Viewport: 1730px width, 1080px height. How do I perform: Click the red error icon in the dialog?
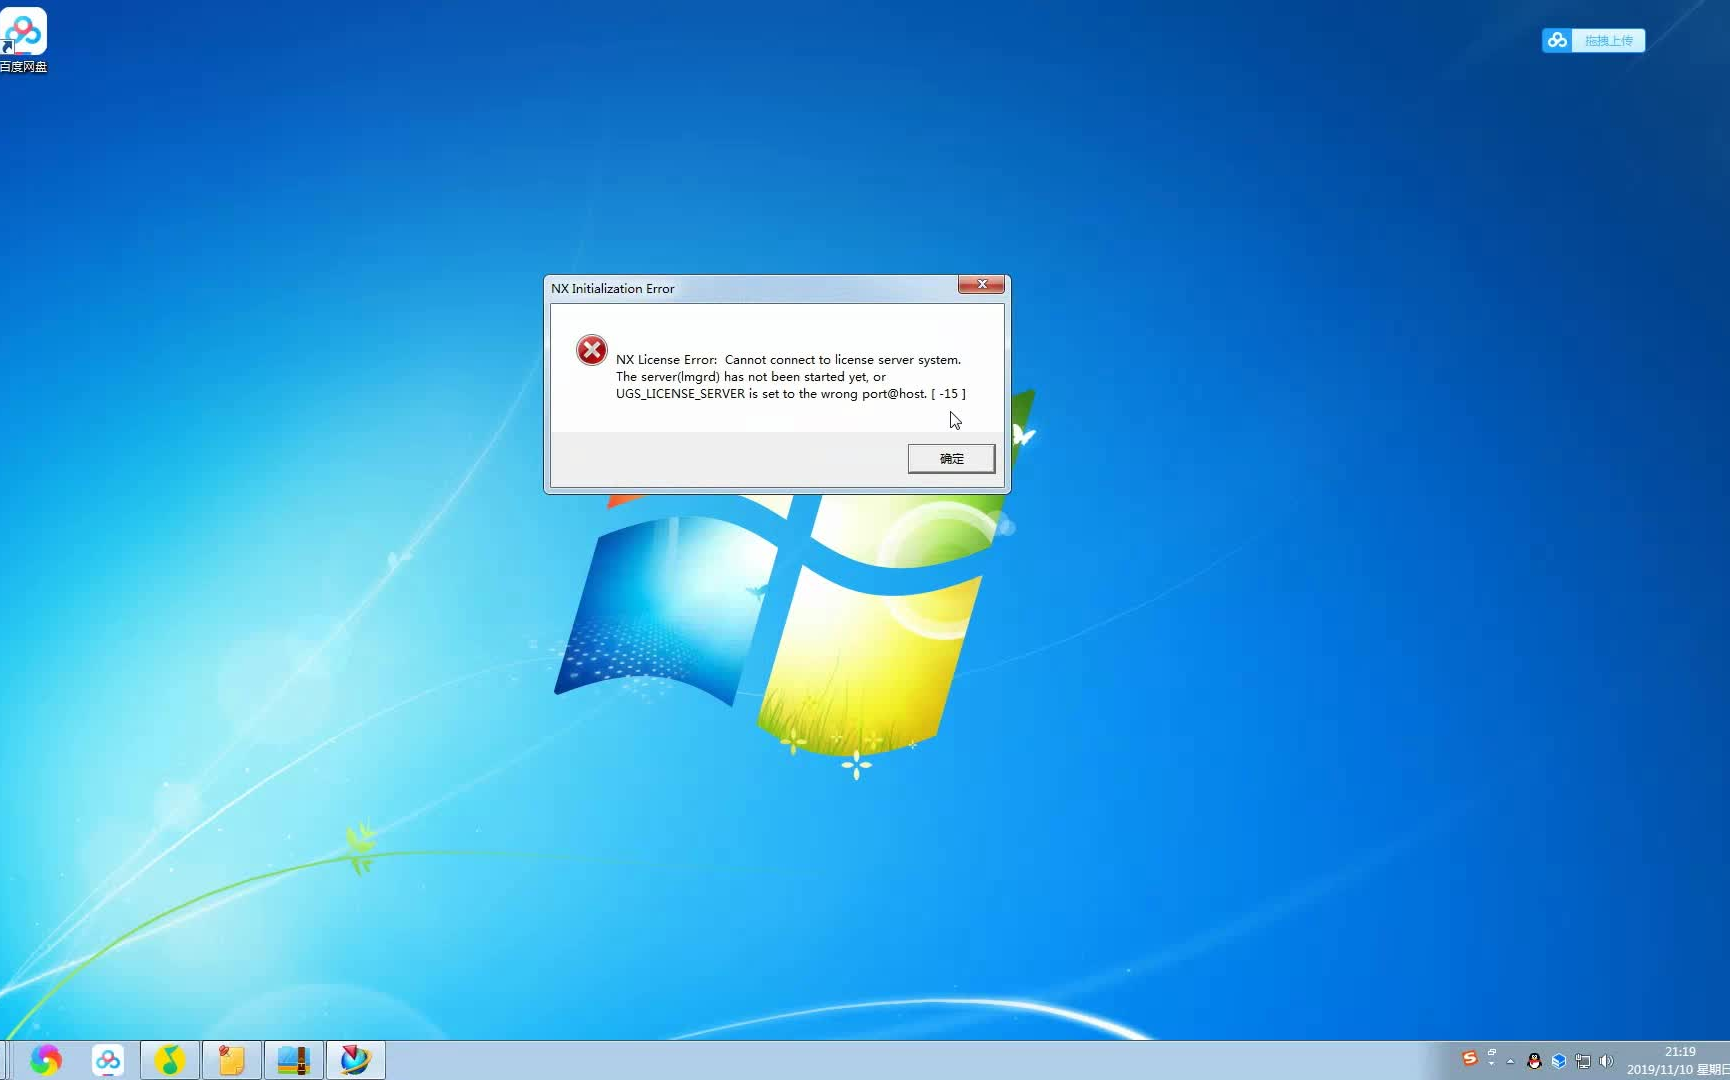pos(592,350)
